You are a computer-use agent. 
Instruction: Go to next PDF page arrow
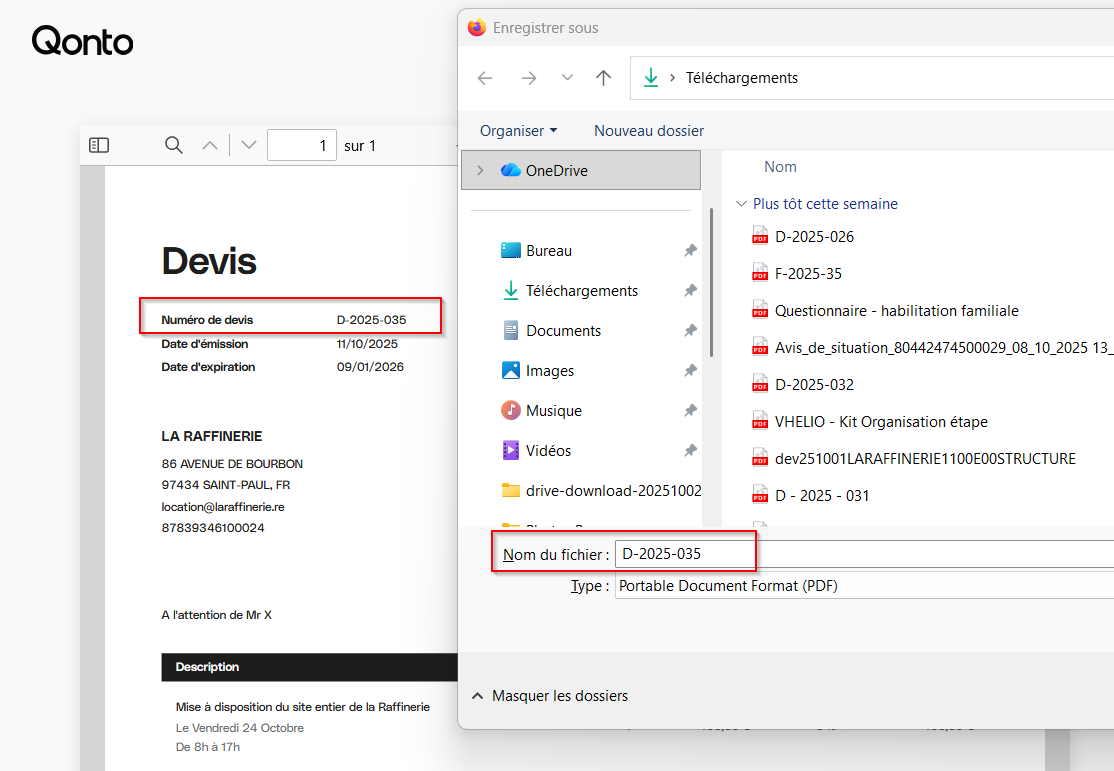[249, 146]
